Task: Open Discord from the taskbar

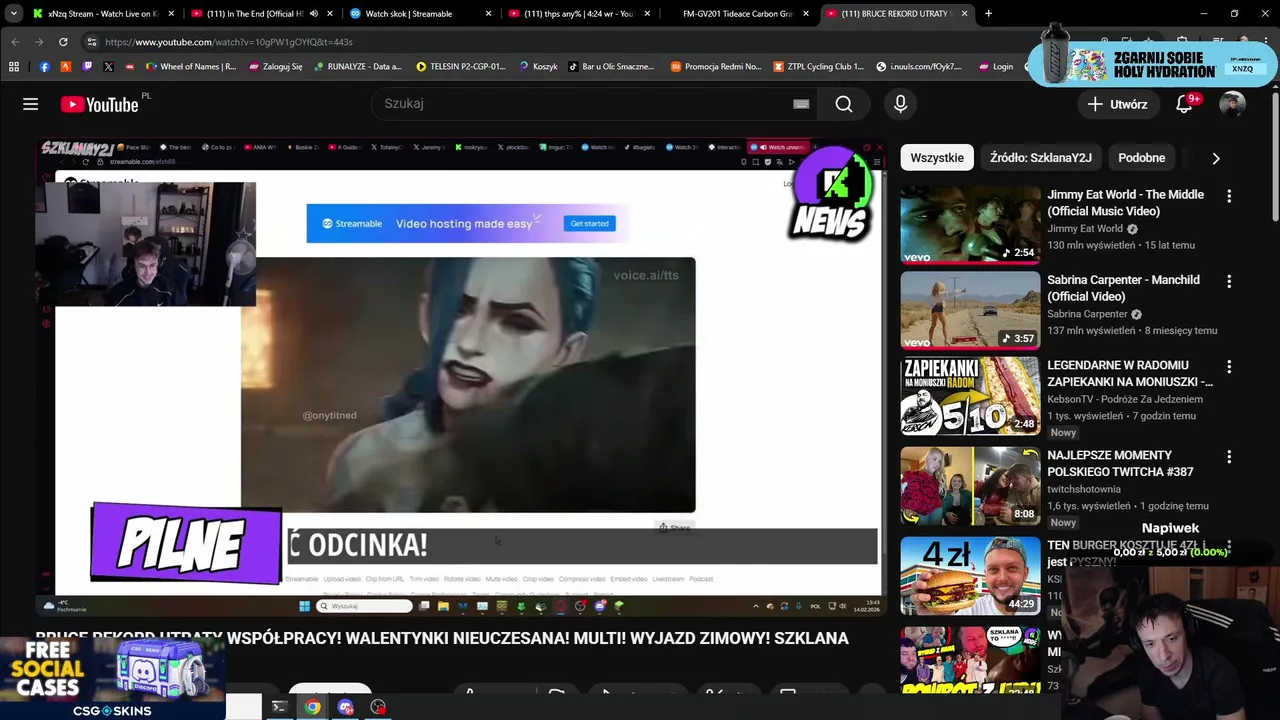Action: (346, 707)
